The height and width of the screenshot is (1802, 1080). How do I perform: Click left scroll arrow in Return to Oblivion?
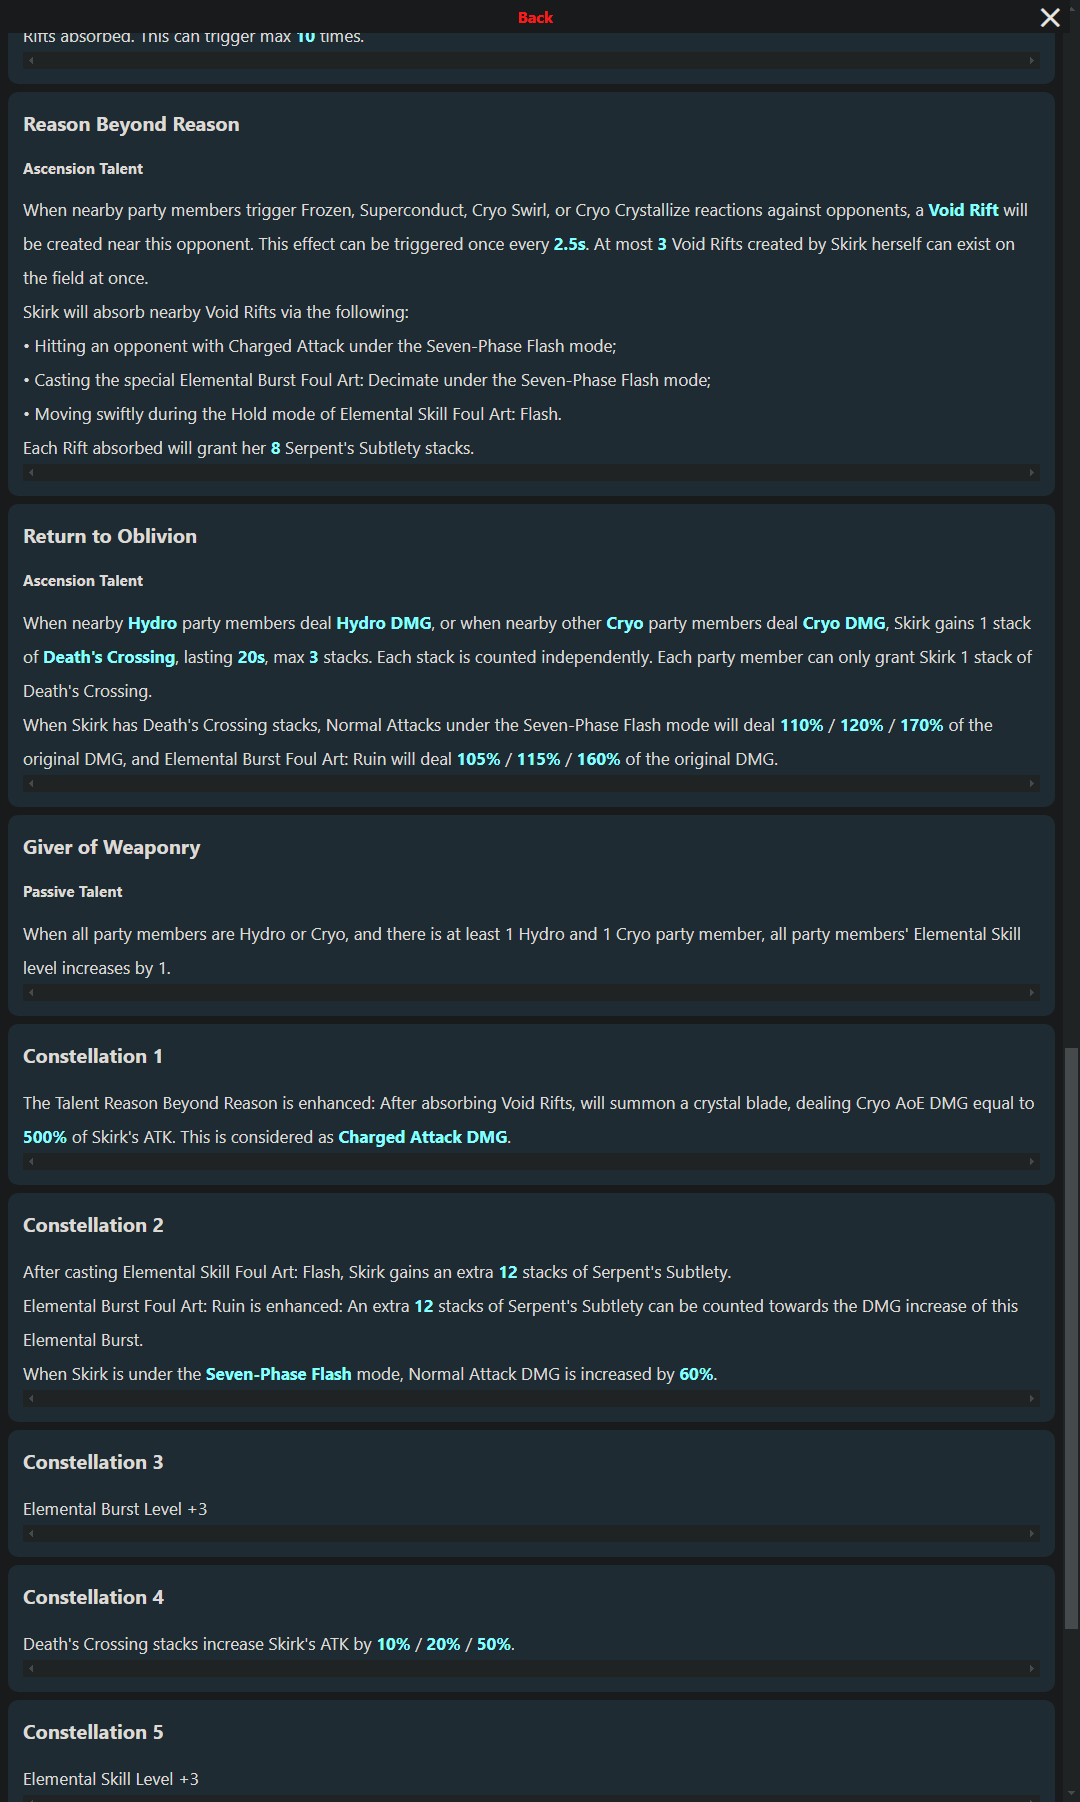tap(31, 784)
